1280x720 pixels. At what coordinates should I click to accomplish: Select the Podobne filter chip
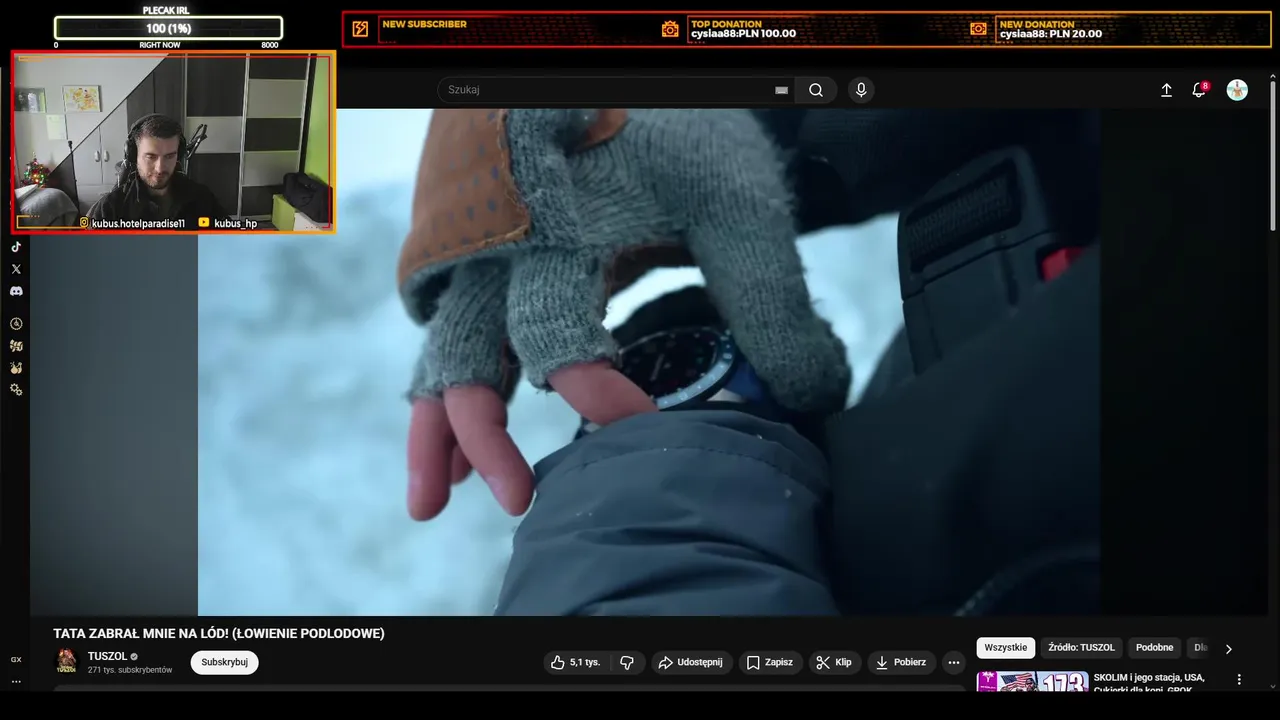(x=1154, y=648)
